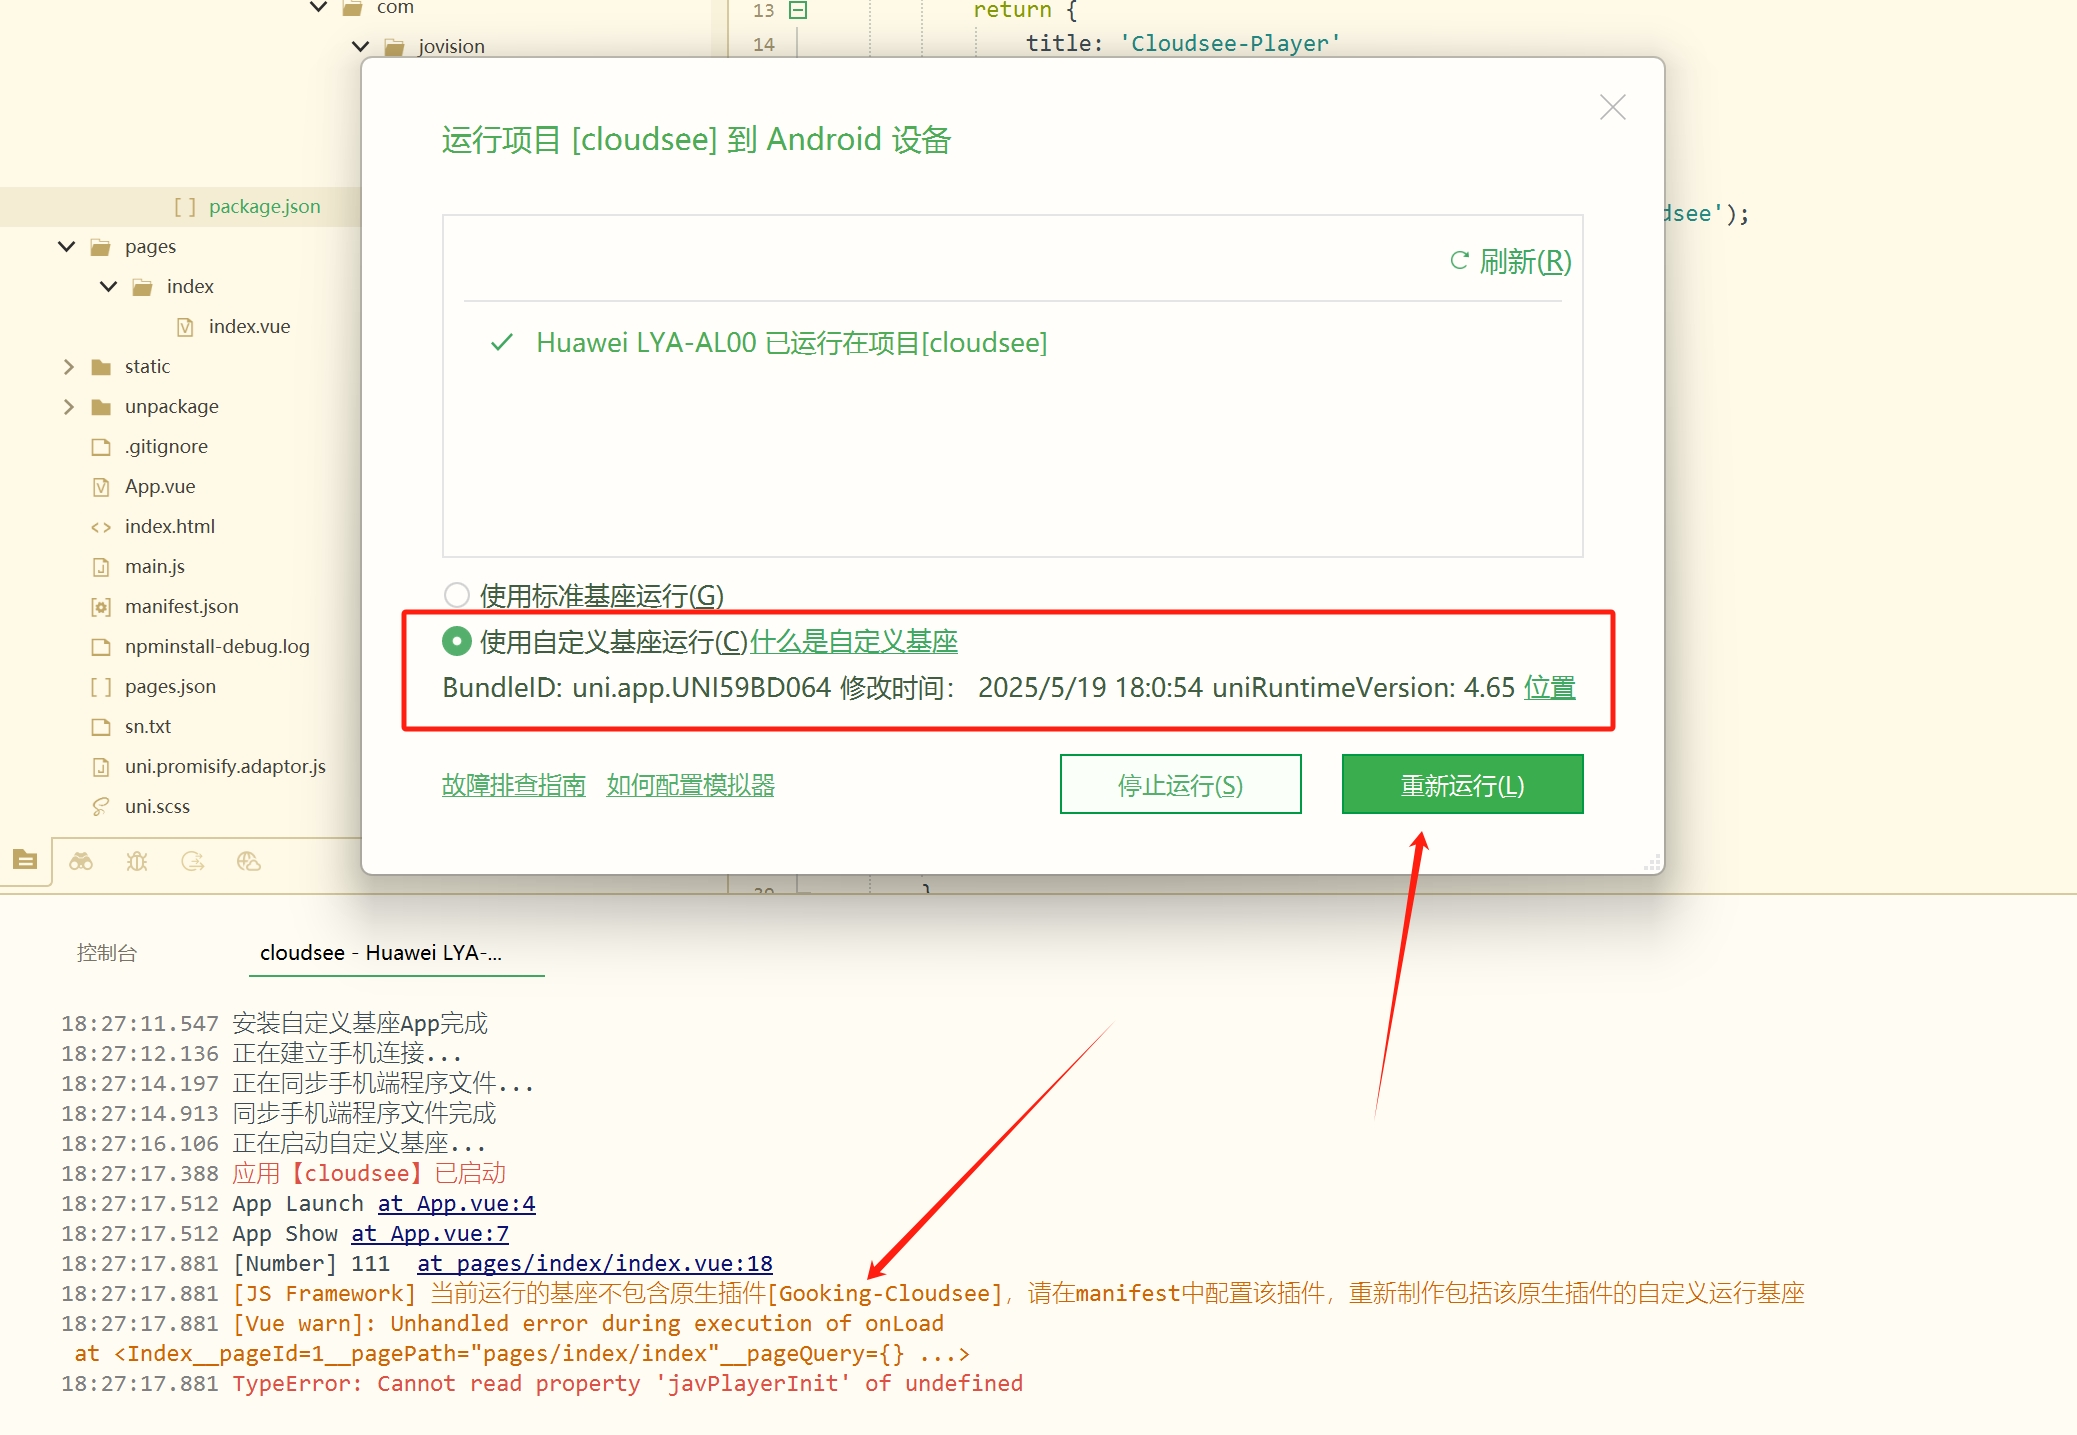Screen dimensions: 2077x1435
Task: Open the bug debug panel icon
Action: coord(137,861)
